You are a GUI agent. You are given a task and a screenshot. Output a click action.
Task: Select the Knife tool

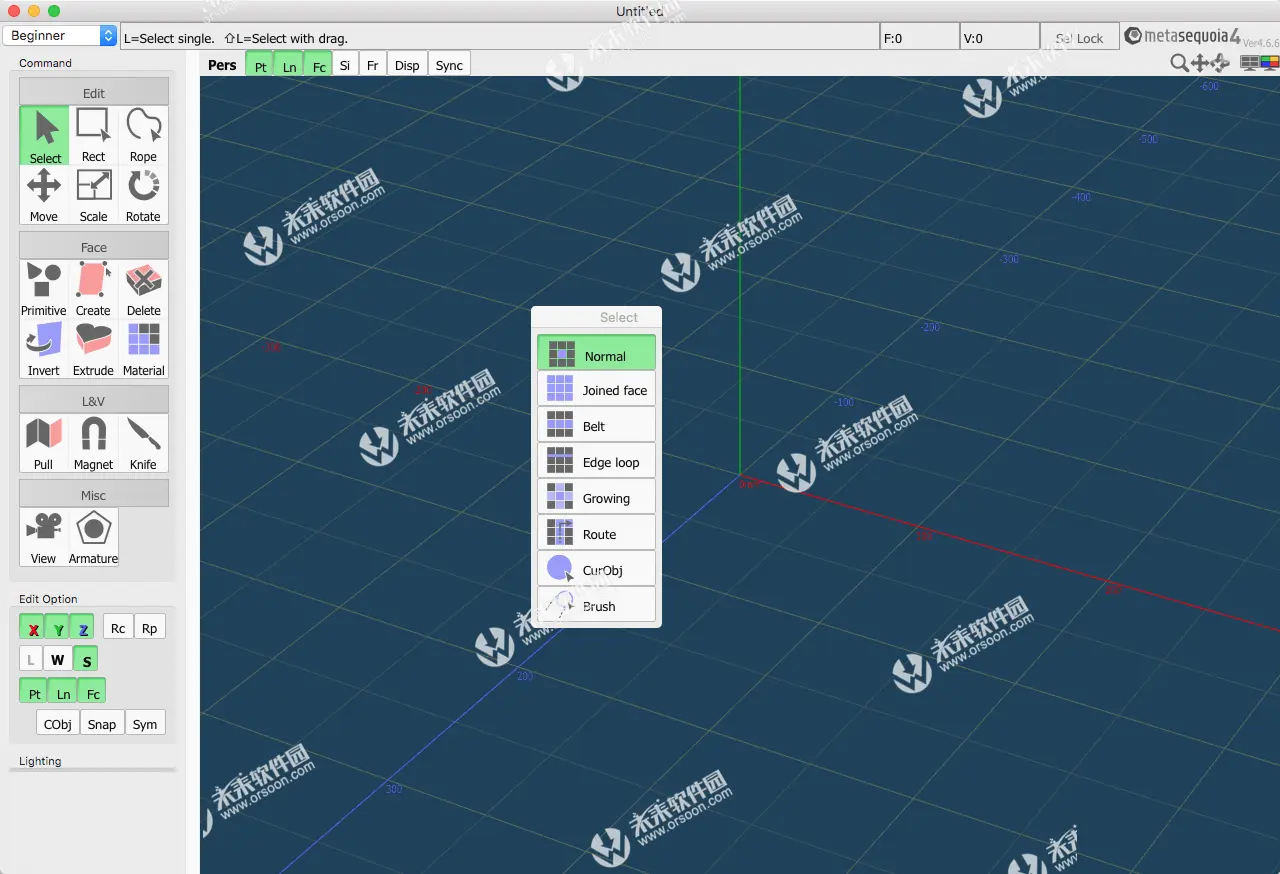144,443
